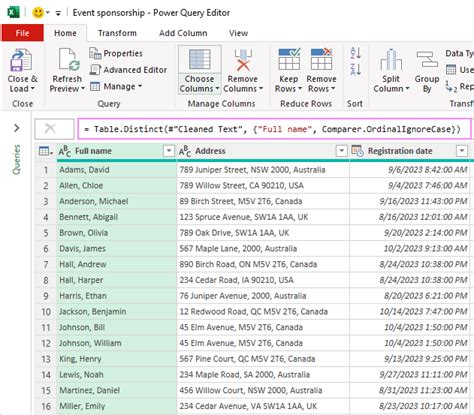Click the Choose Columns icon
Viewport: 474px width, 415px height.
point(199,60)
